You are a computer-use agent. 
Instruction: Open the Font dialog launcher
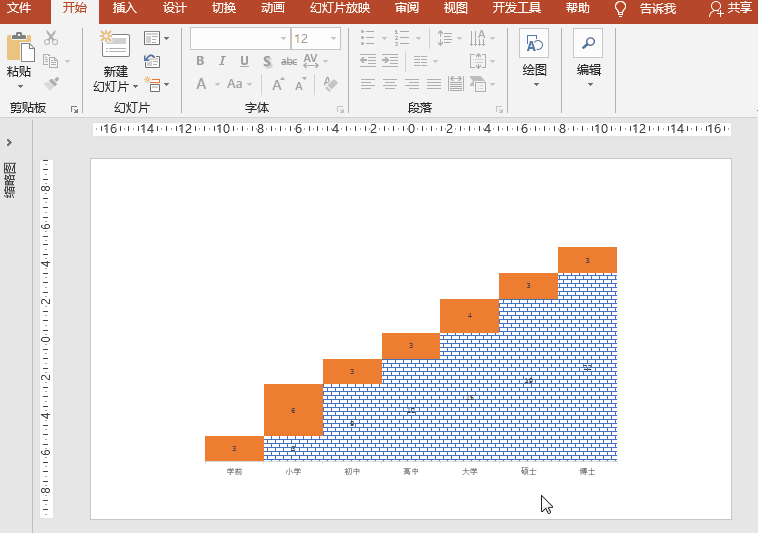(340, 110)
